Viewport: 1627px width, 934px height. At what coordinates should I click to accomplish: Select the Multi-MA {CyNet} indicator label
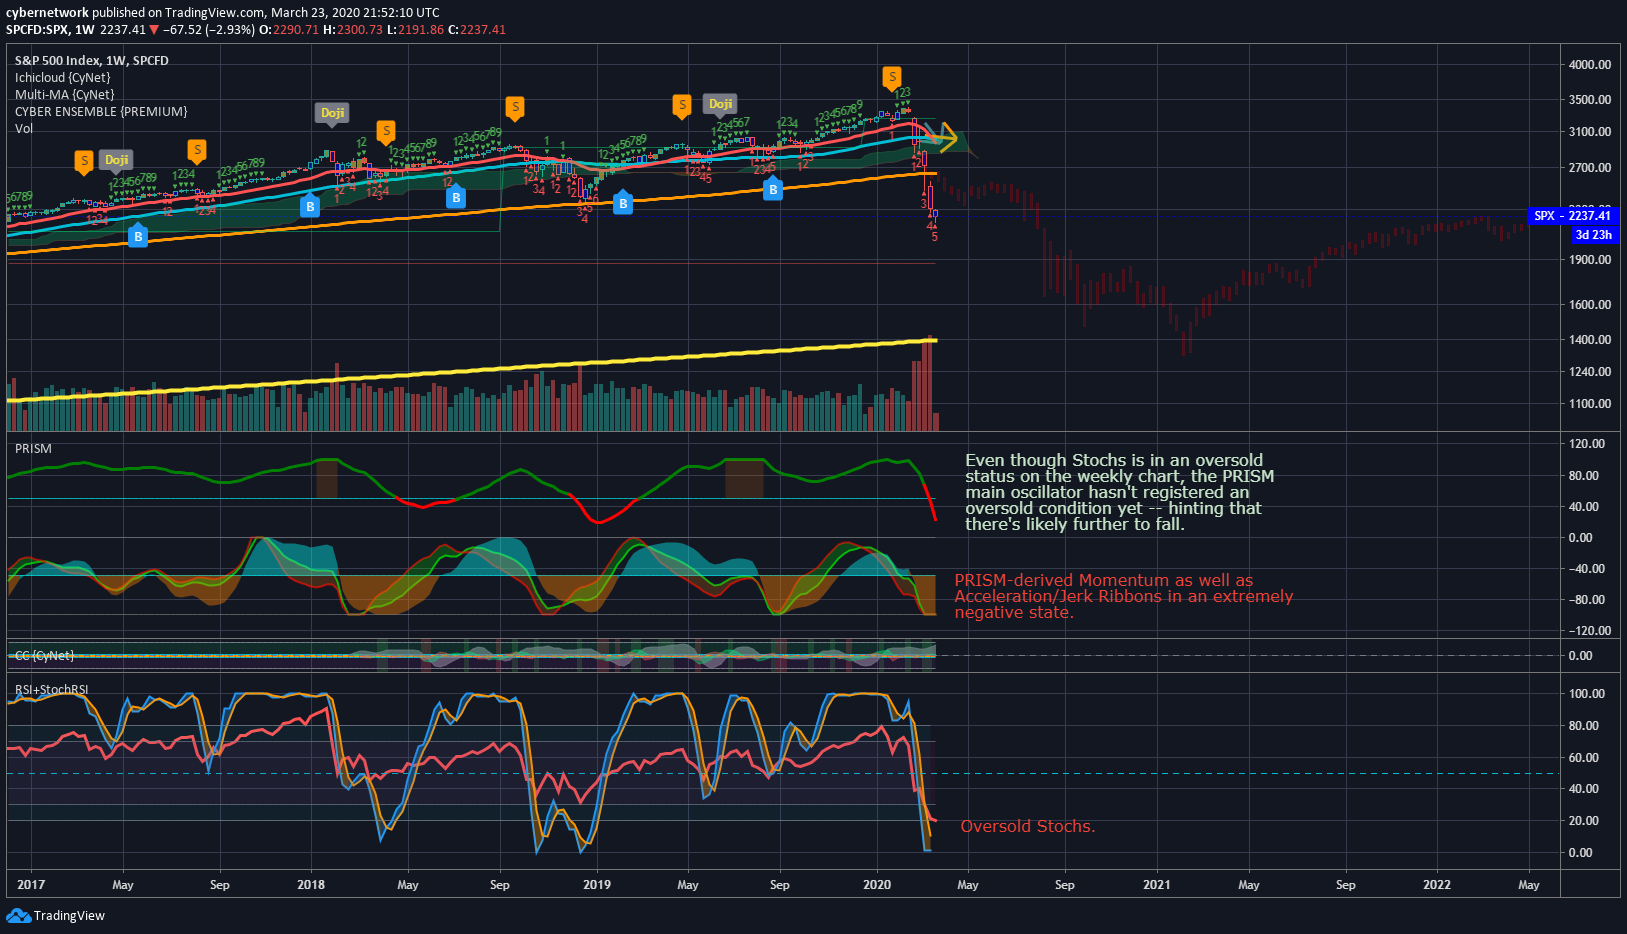65,95
